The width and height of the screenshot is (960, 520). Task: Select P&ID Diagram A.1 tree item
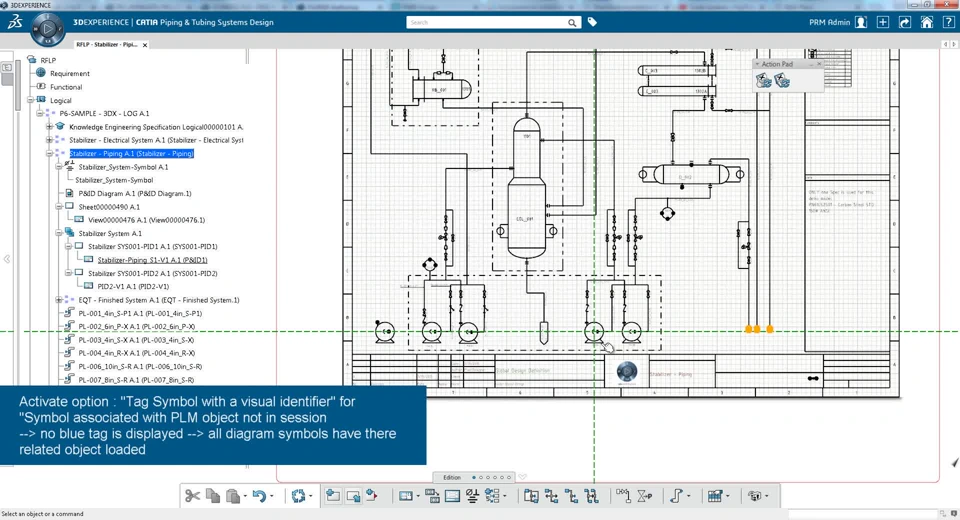click(135, 194)
